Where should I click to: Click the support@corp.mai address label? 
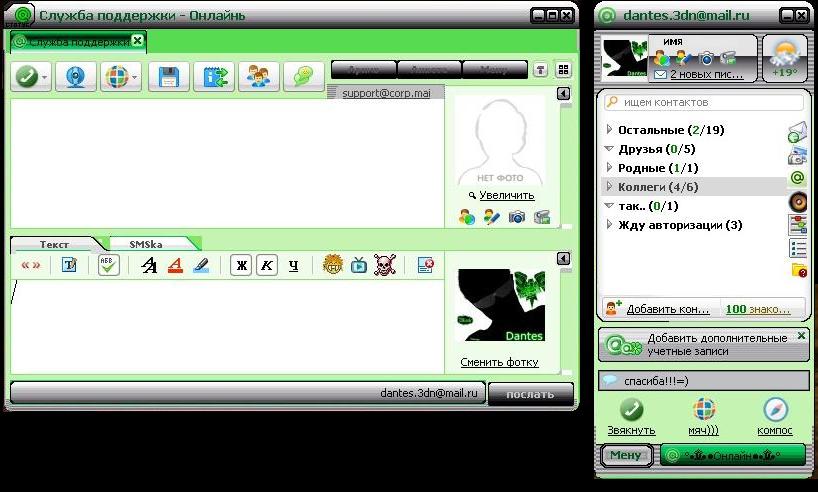pos(386,93)
